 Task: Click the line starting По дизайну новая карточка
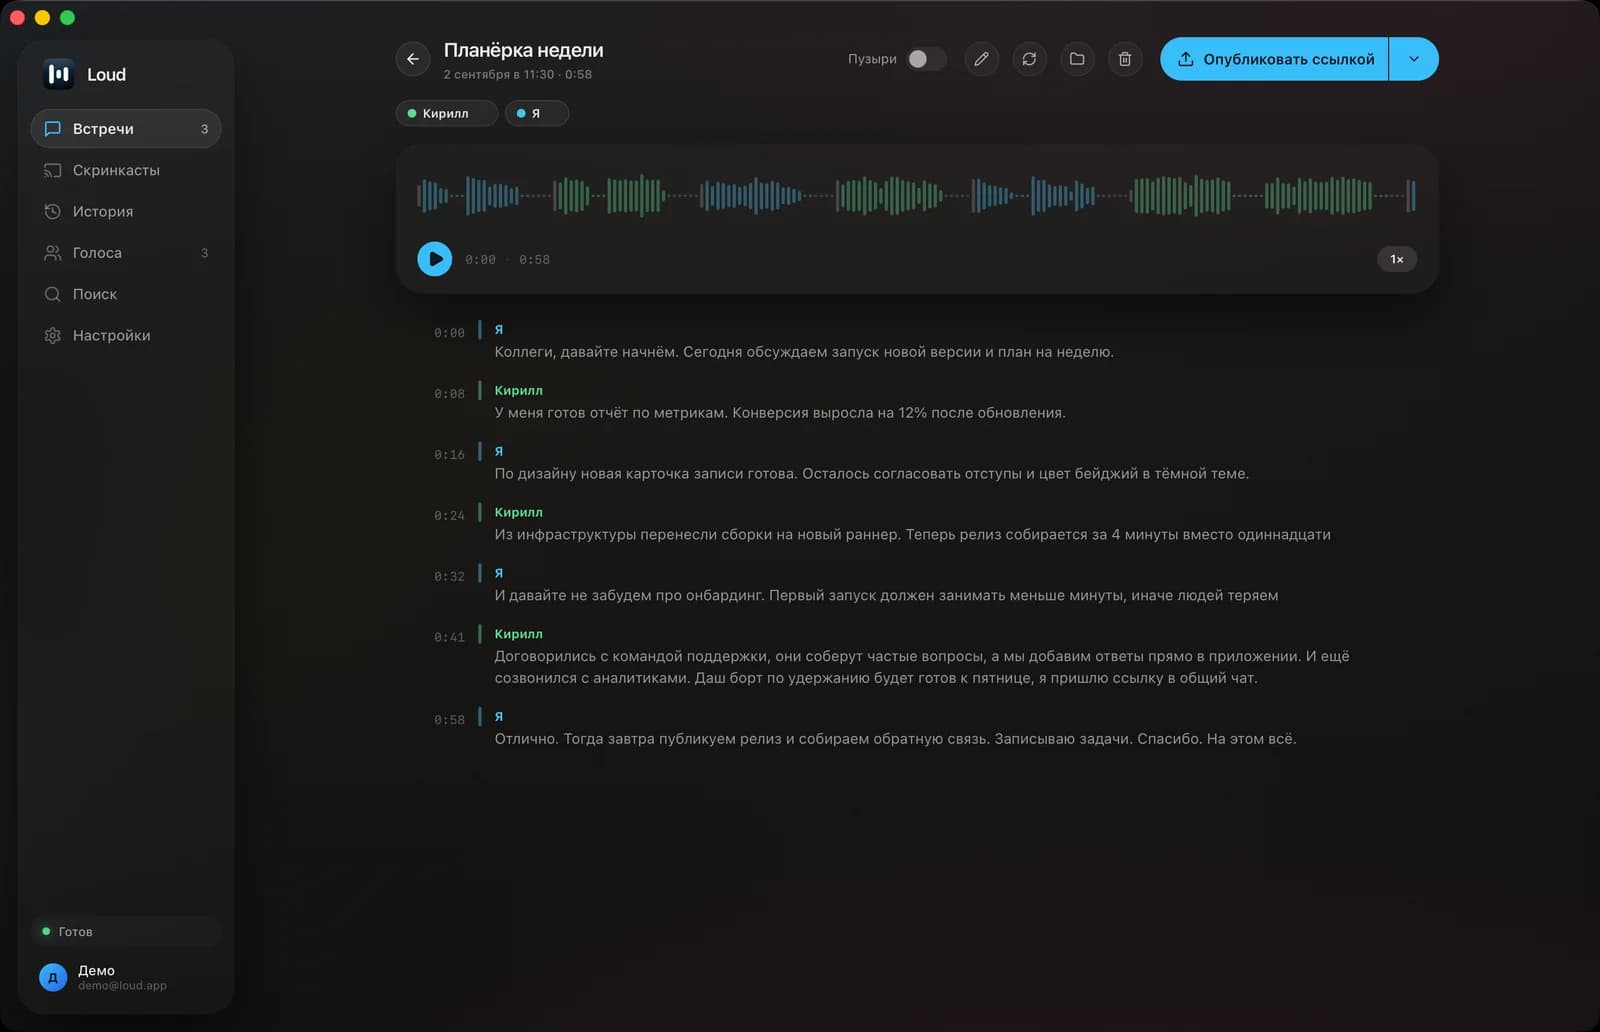(871, 474)
